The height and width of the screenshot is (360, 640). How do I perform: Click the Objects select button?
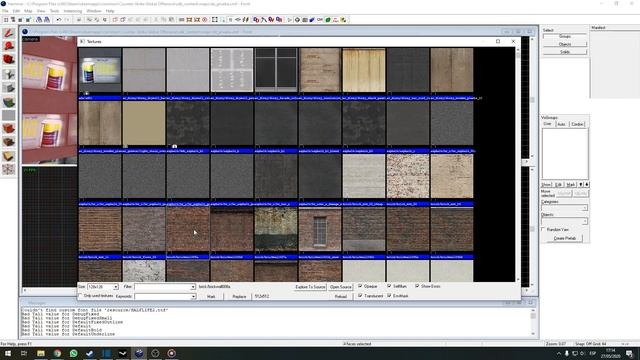pyautogui.click(x=565, y=44)
